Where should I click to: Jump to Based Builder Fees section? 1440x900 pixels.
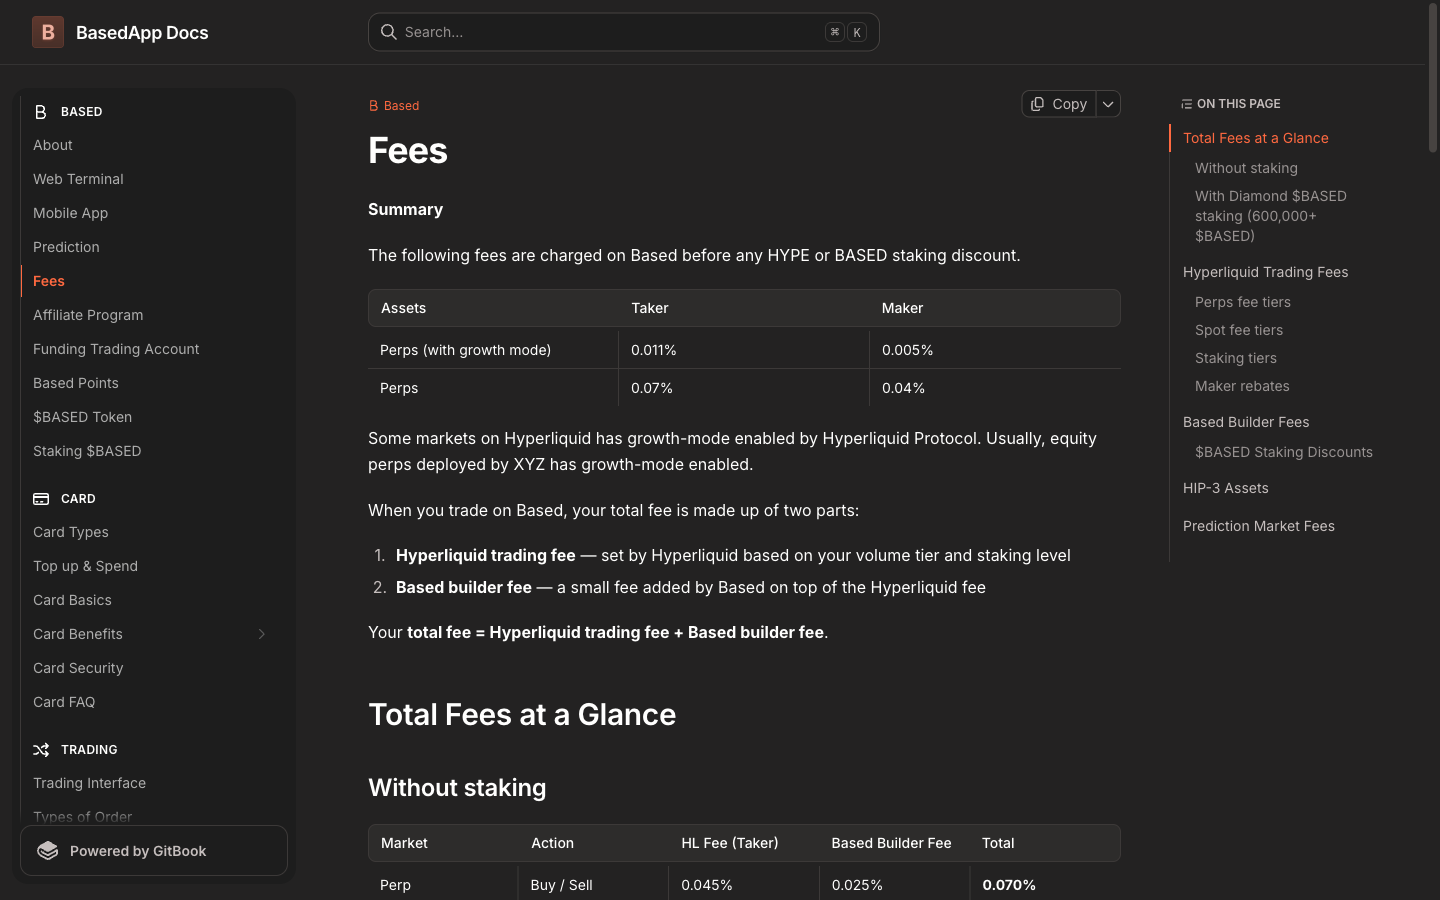(1246, 422)
